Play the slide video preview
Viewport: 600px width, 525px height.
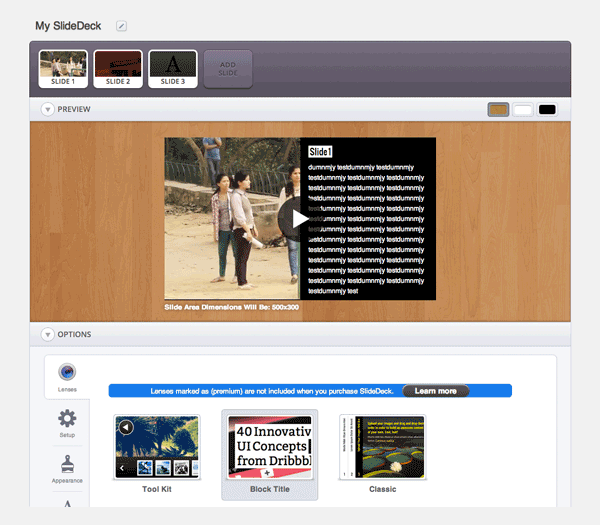point(297,219)
